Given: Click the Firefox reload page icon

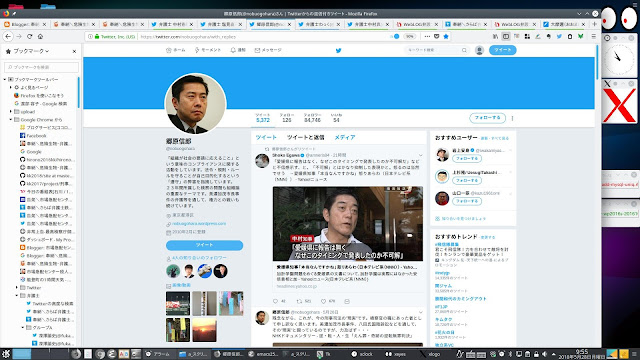Looking at the screenshot, I should click(x=29, y=36).
